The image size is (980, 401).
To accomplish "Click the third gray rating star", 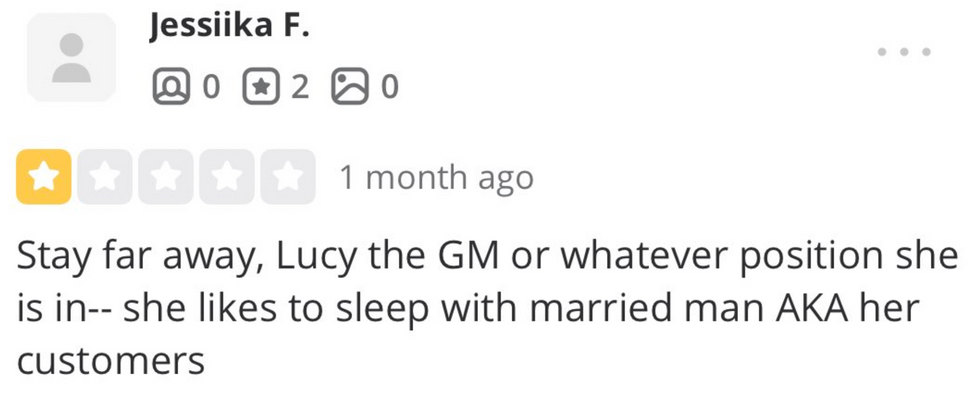I will [x=165, y=177].
